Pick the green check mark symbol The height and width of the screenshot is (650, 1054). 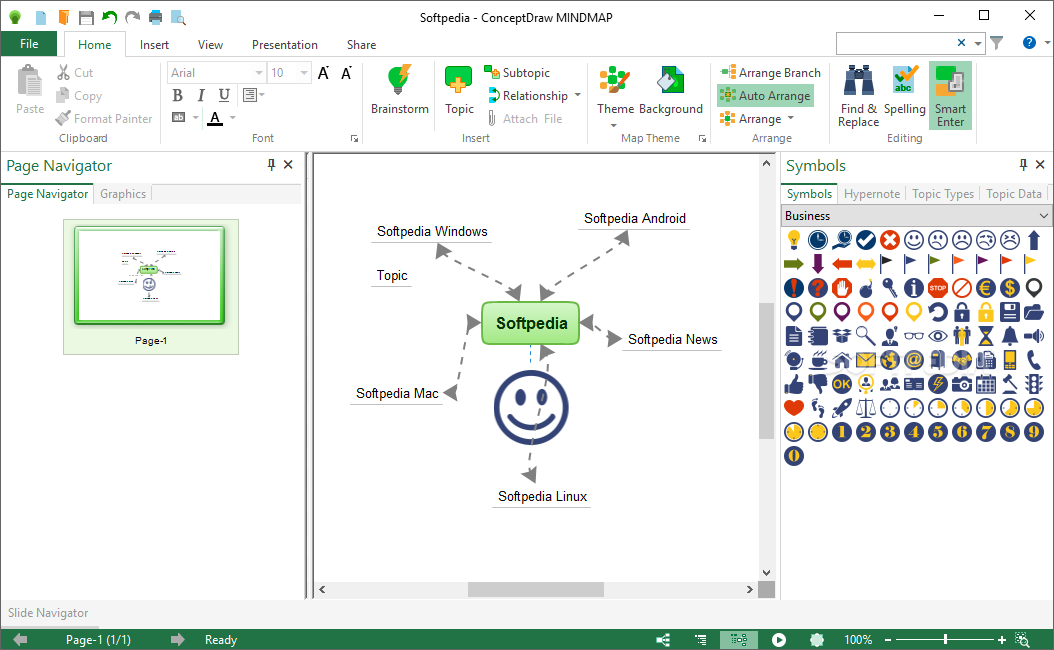pos(866,239)
